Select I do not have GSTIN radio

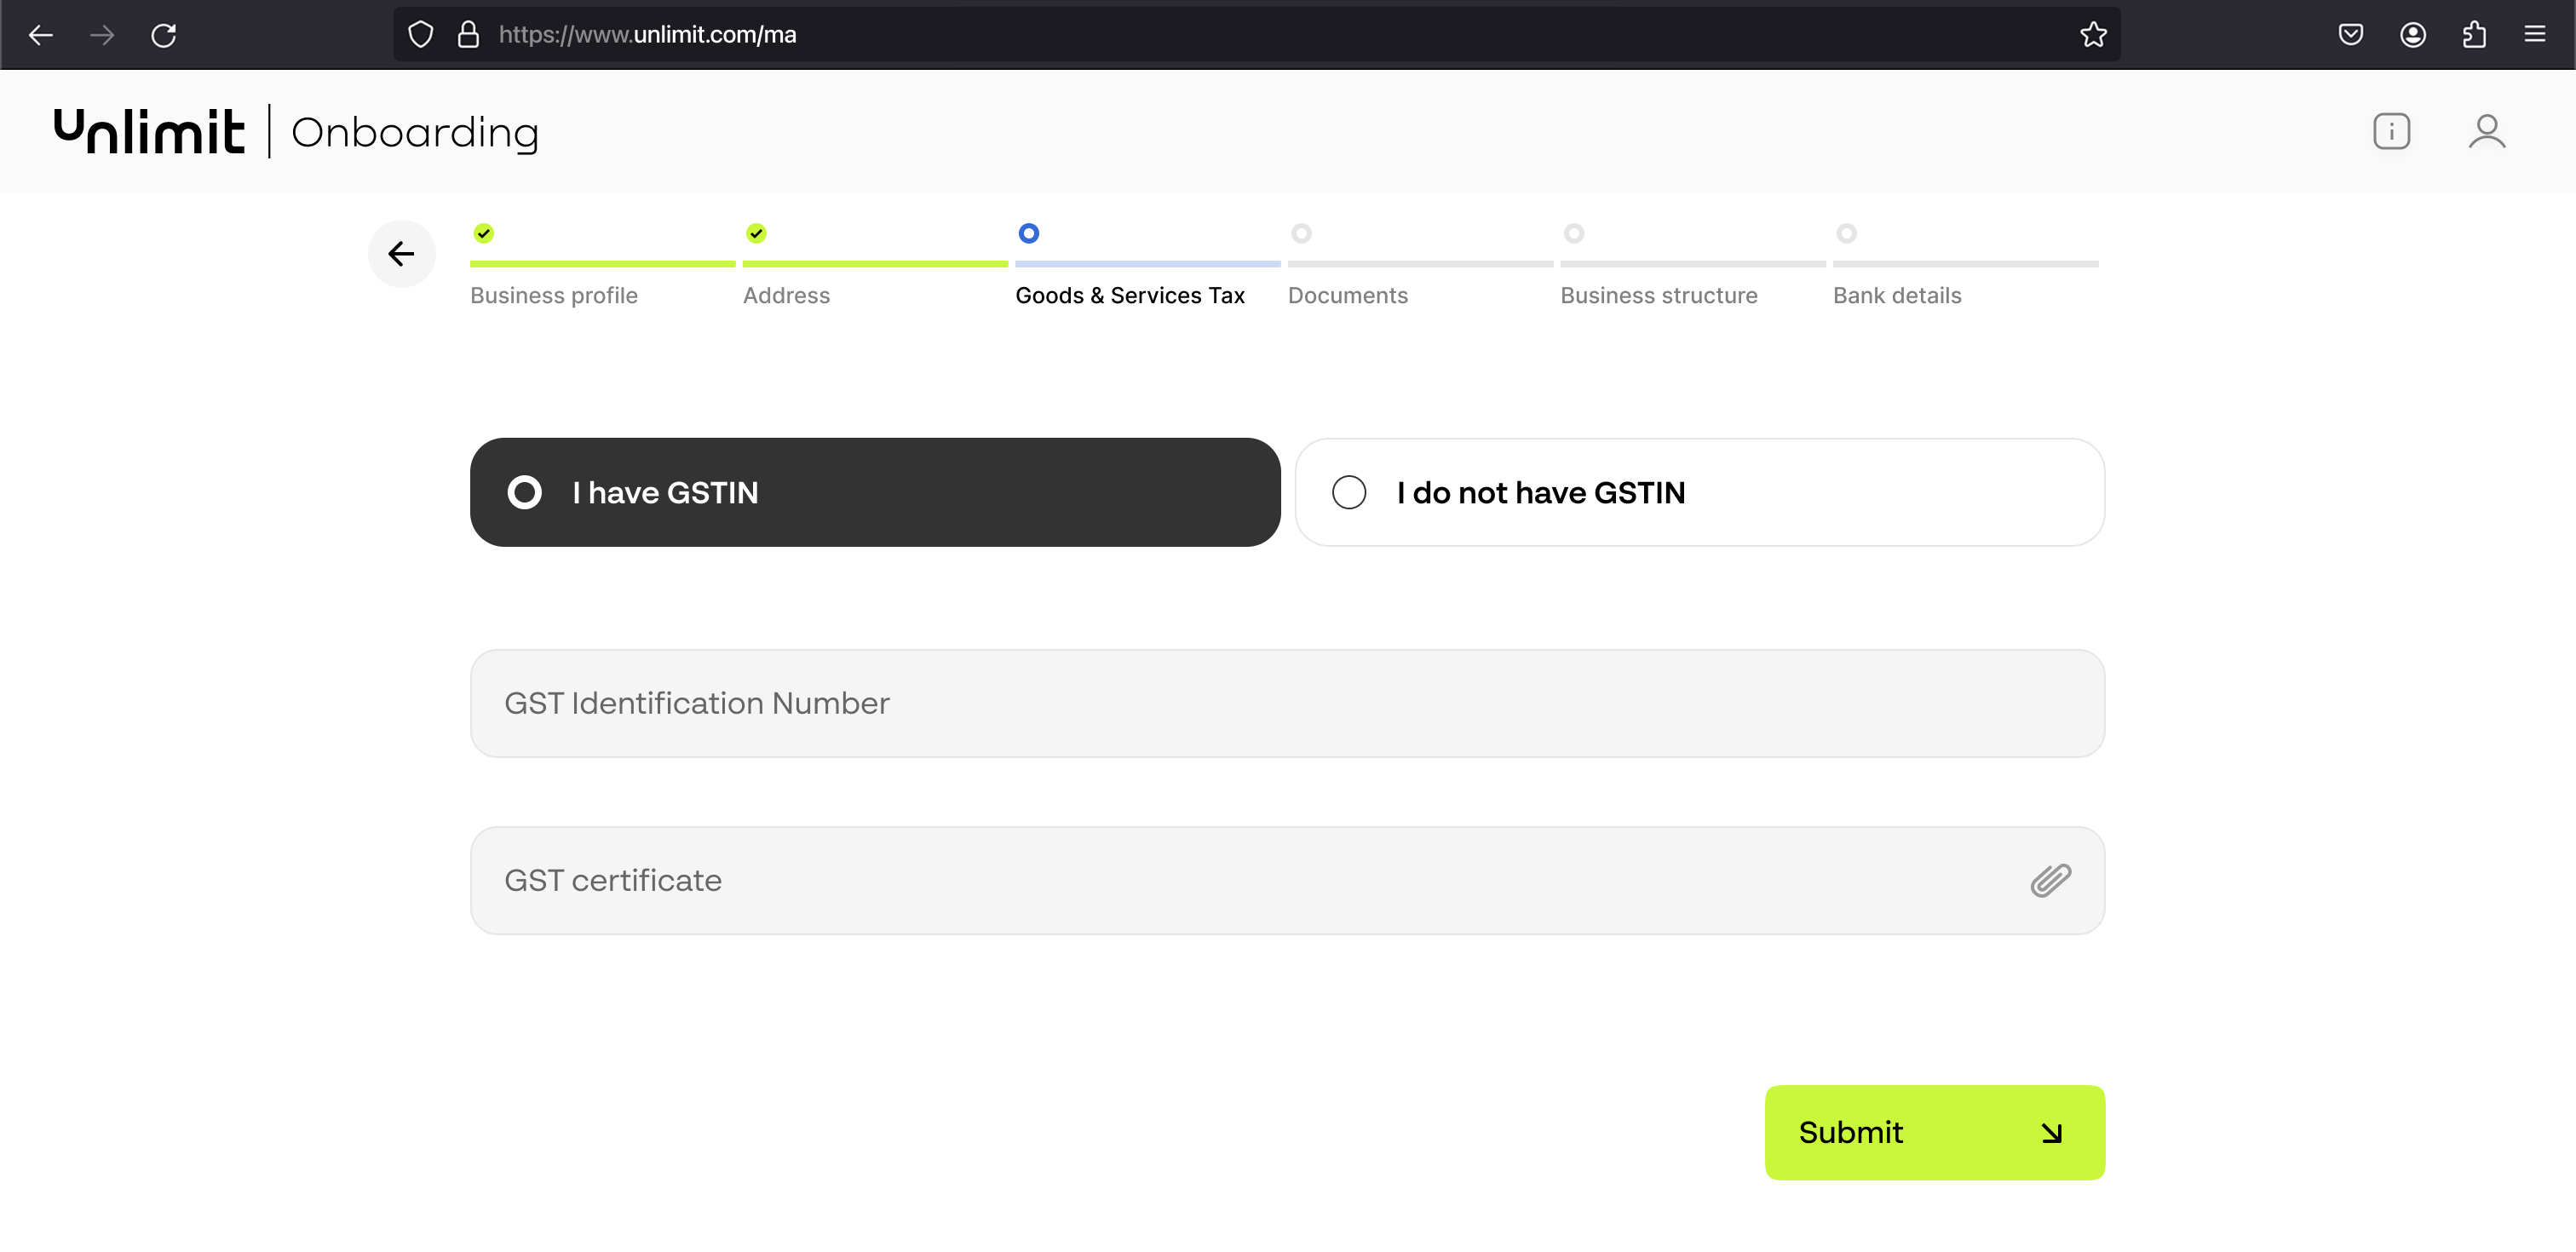click(1699, 492)
